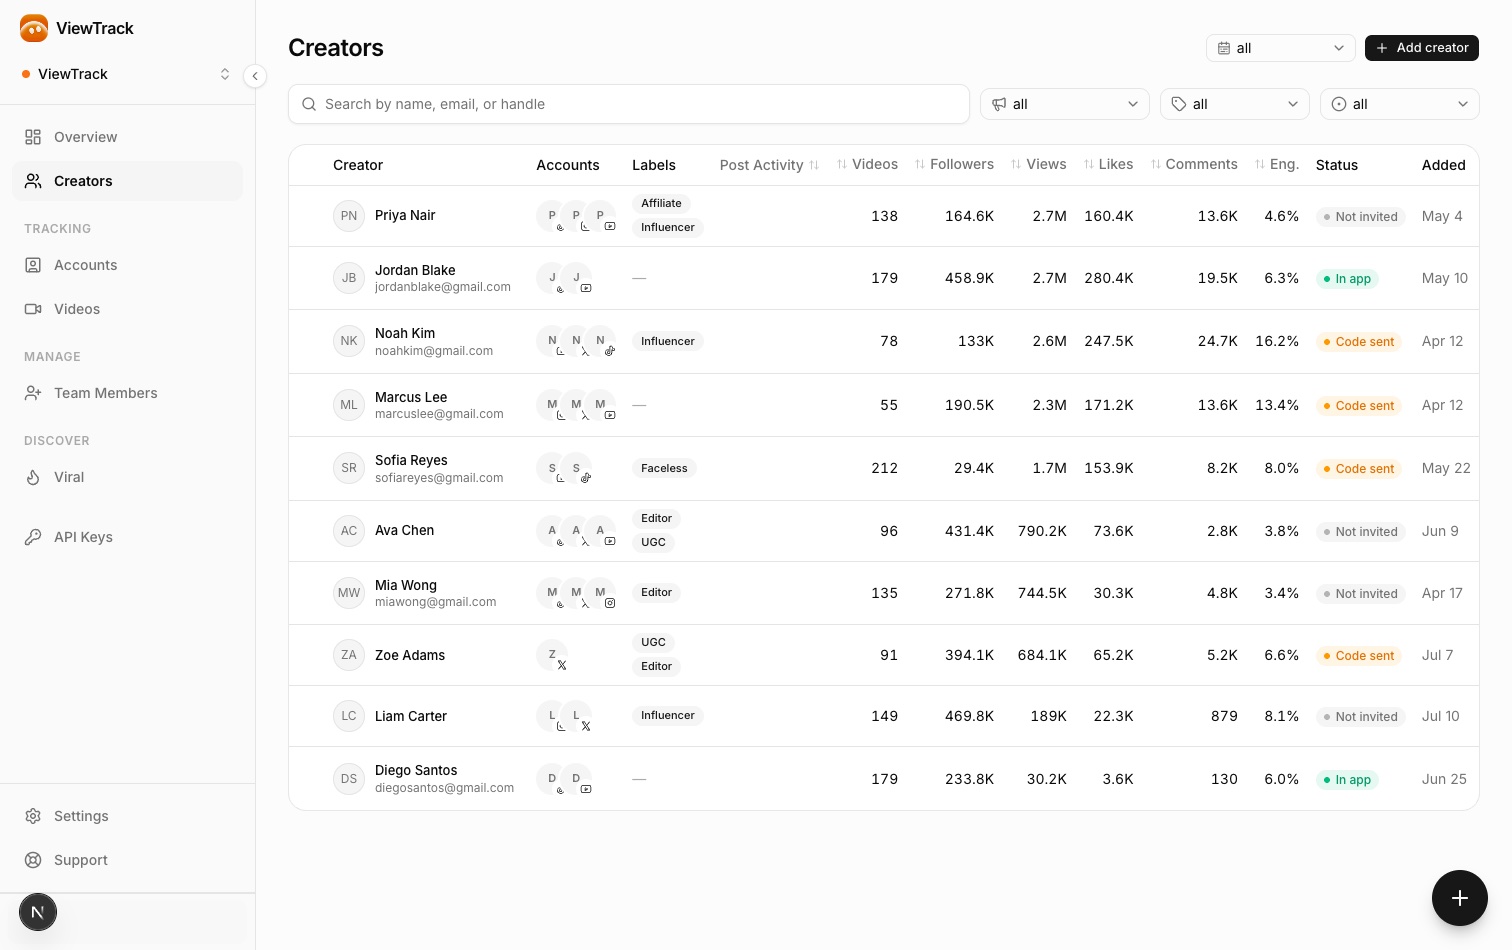The height and width of the screenshot is (950, 1512).
Task: Sort creators by Comments column
Action: point(1194,165)
